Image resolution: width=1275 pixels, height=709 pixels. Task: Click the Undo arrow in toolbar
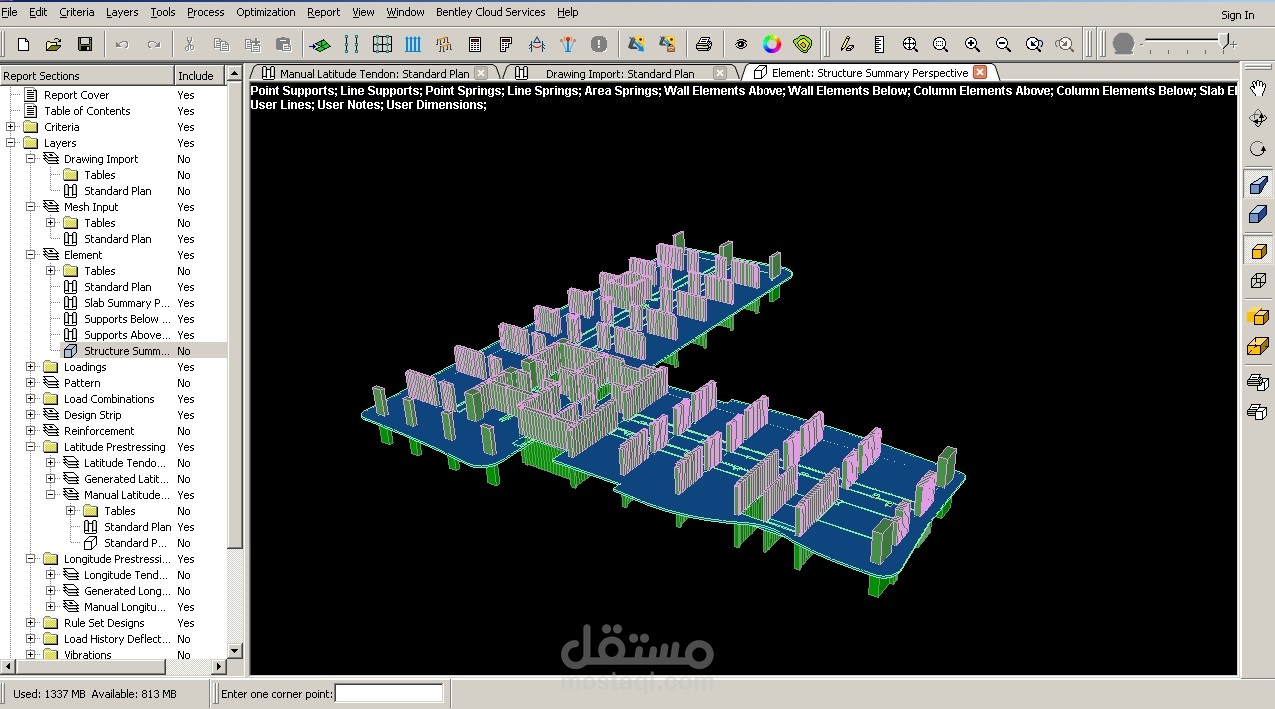[122, 44]
